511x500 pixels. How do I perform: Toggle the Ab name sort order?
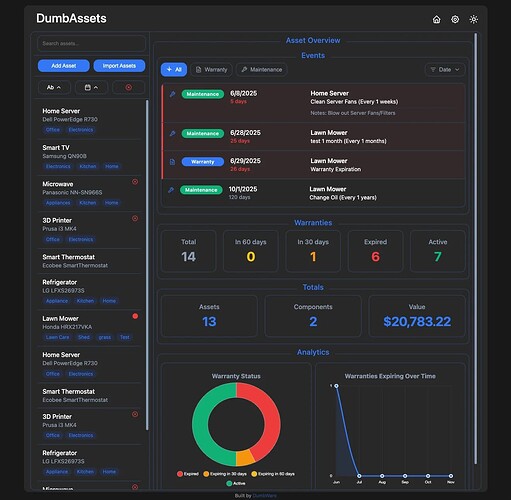(x=54, y=87)
